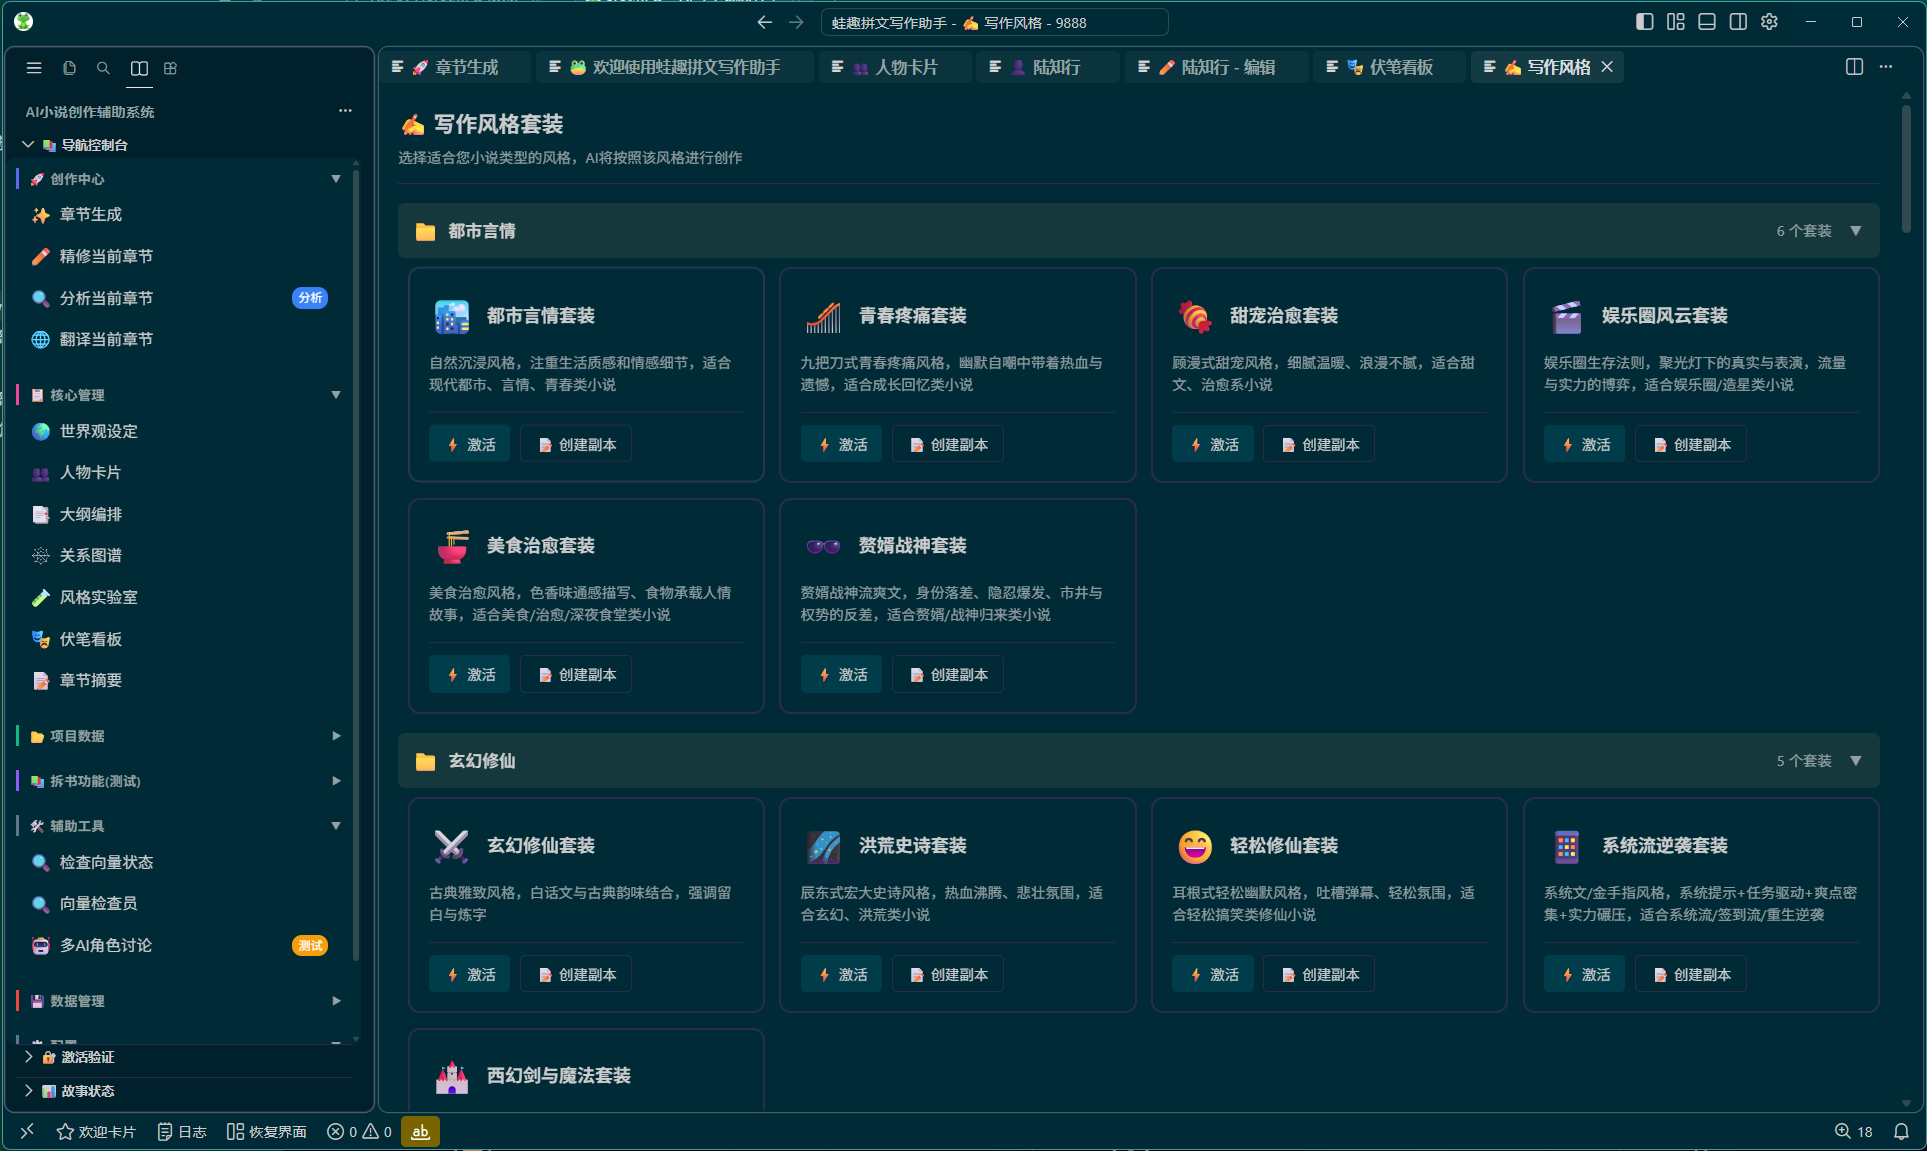Click the 欢迎卡片 status bar item
Screen dimensions: 1927x1151
96,1132
